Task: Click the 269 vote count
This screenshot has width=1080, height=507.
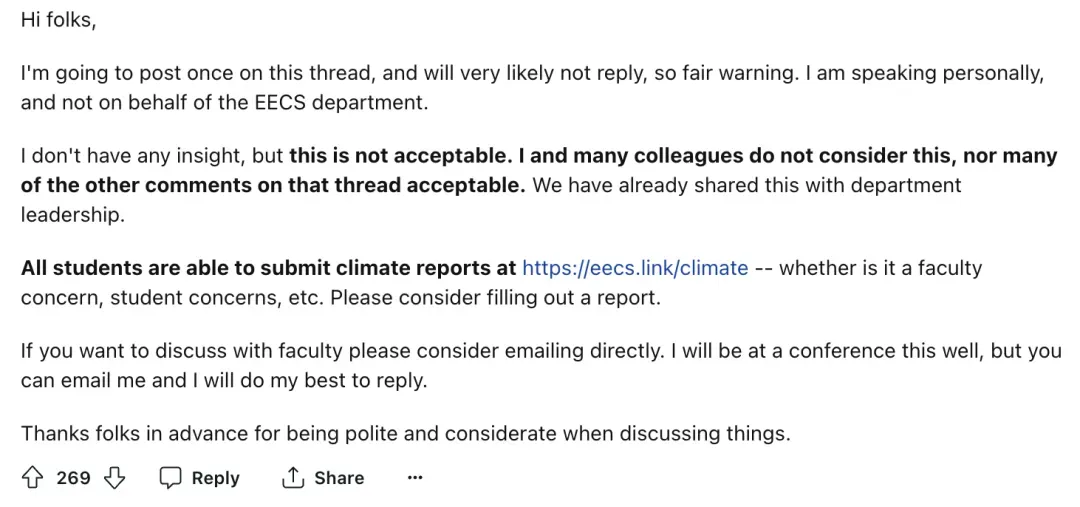Action: pyautogui.click(x=73, y=478)
